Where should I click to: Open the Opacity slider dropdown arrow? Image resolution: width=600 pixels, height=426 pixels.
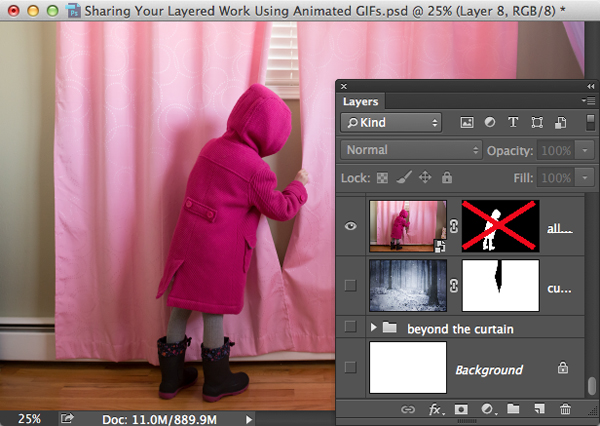(x=585, y=150)
